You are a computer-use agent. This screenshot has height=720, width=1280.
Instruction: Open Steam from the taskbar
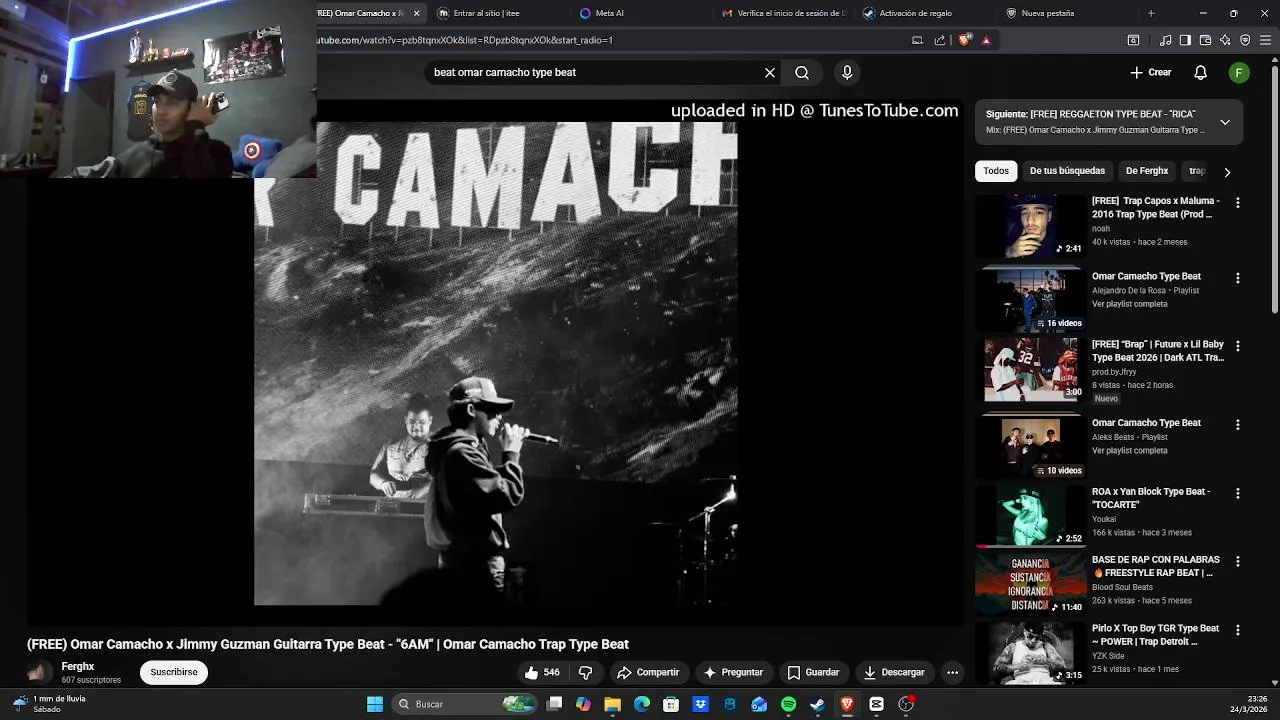click(x=817, y=704)
